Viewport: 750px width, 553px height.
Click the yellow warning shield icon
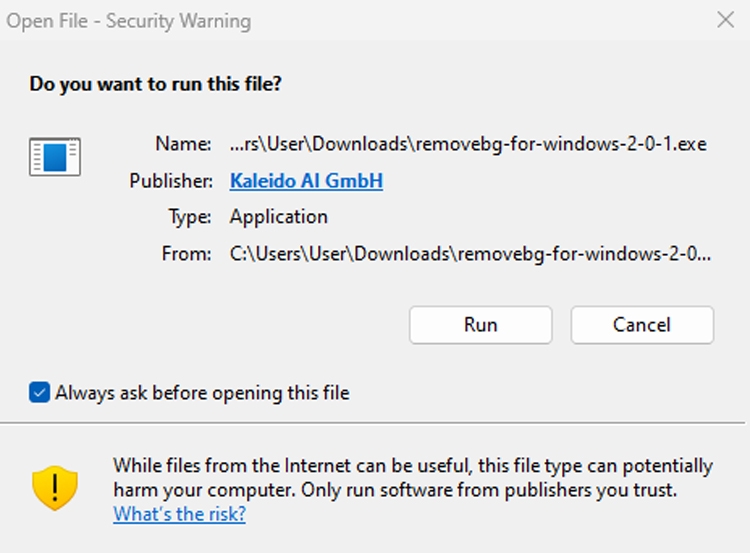(x=55, y=488)
